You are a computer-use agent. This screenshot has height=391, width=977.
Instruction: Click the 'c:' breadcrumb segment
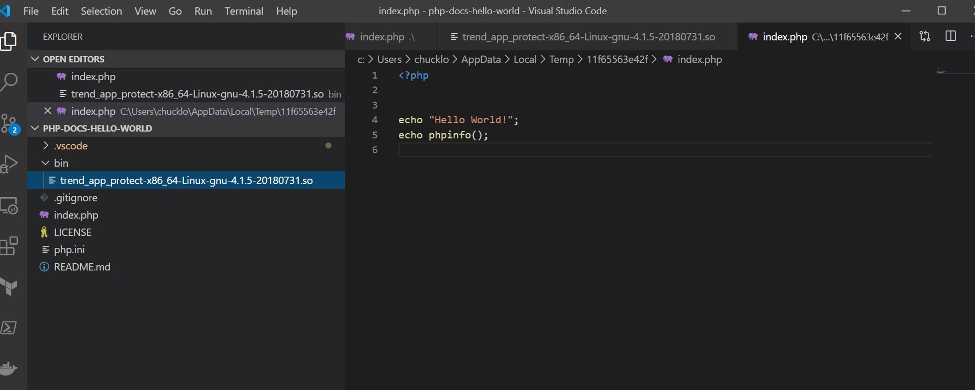click(x=361, y=60)
